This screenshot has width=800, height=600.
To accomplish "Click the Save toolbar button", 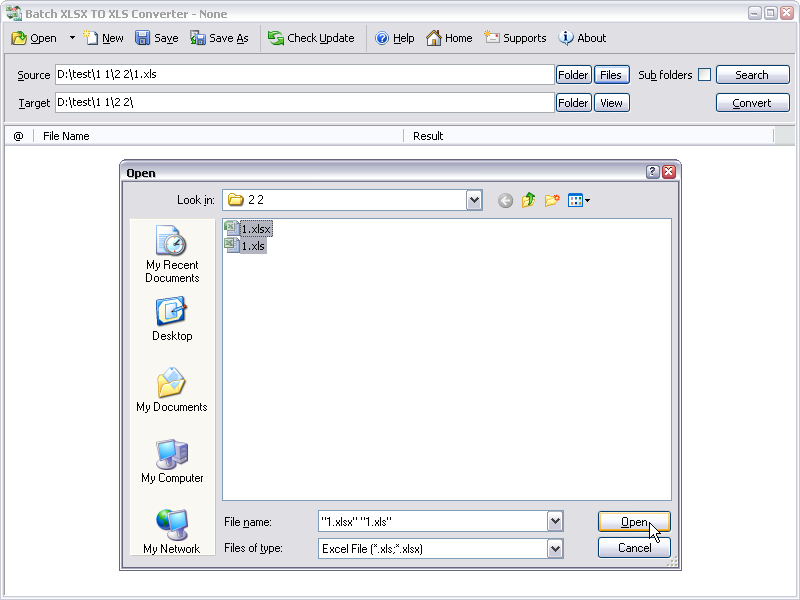I will tap(157, 38).
